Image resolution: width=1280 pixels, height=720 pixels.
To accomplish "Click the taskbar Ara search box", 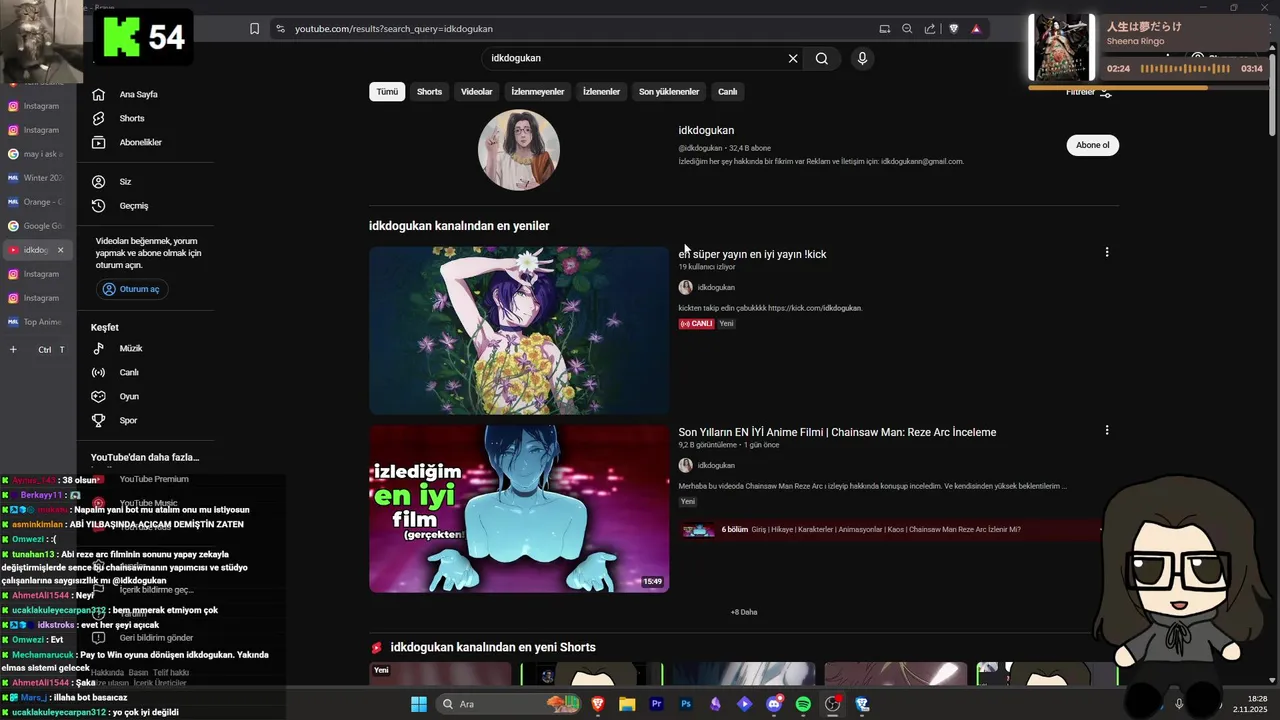I will tap(508, 704).
